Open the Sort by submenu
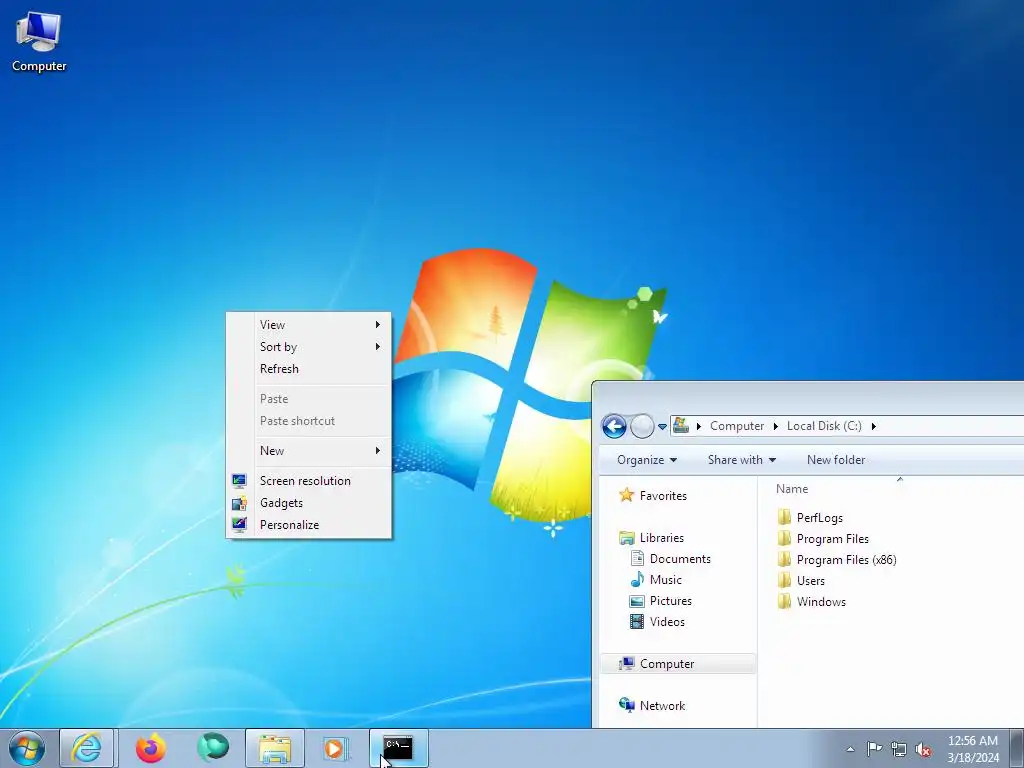The width and height of the screenshot is (1024, 768). (309, 347)
